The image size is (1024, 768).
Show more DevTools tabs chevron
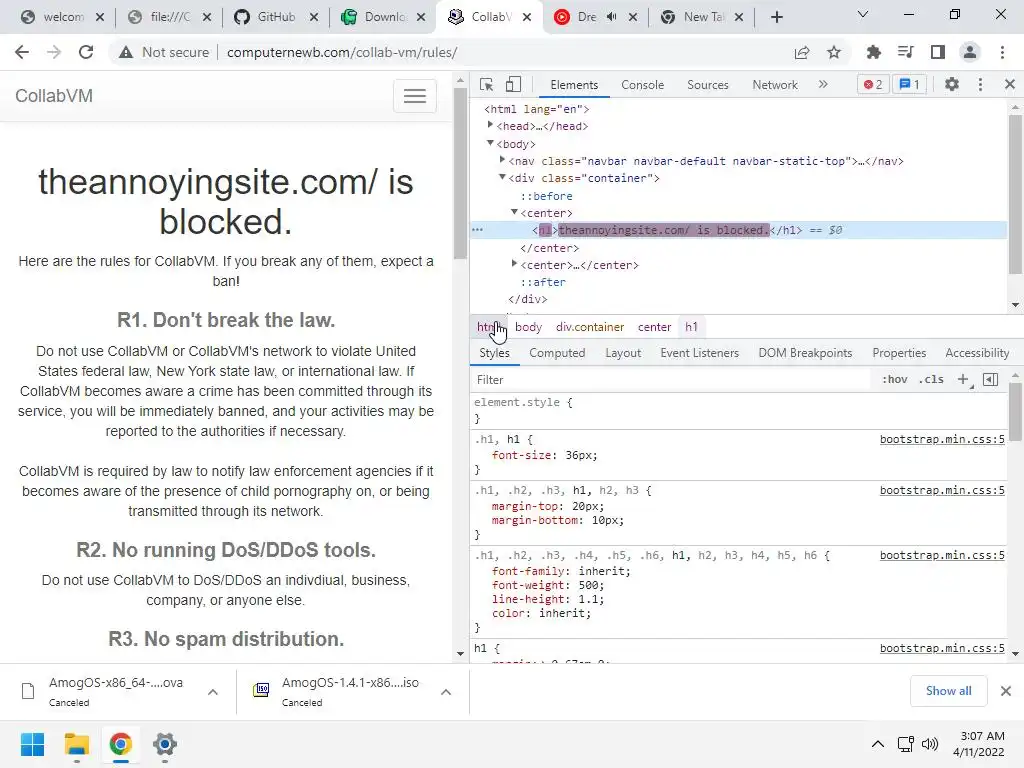823,84
